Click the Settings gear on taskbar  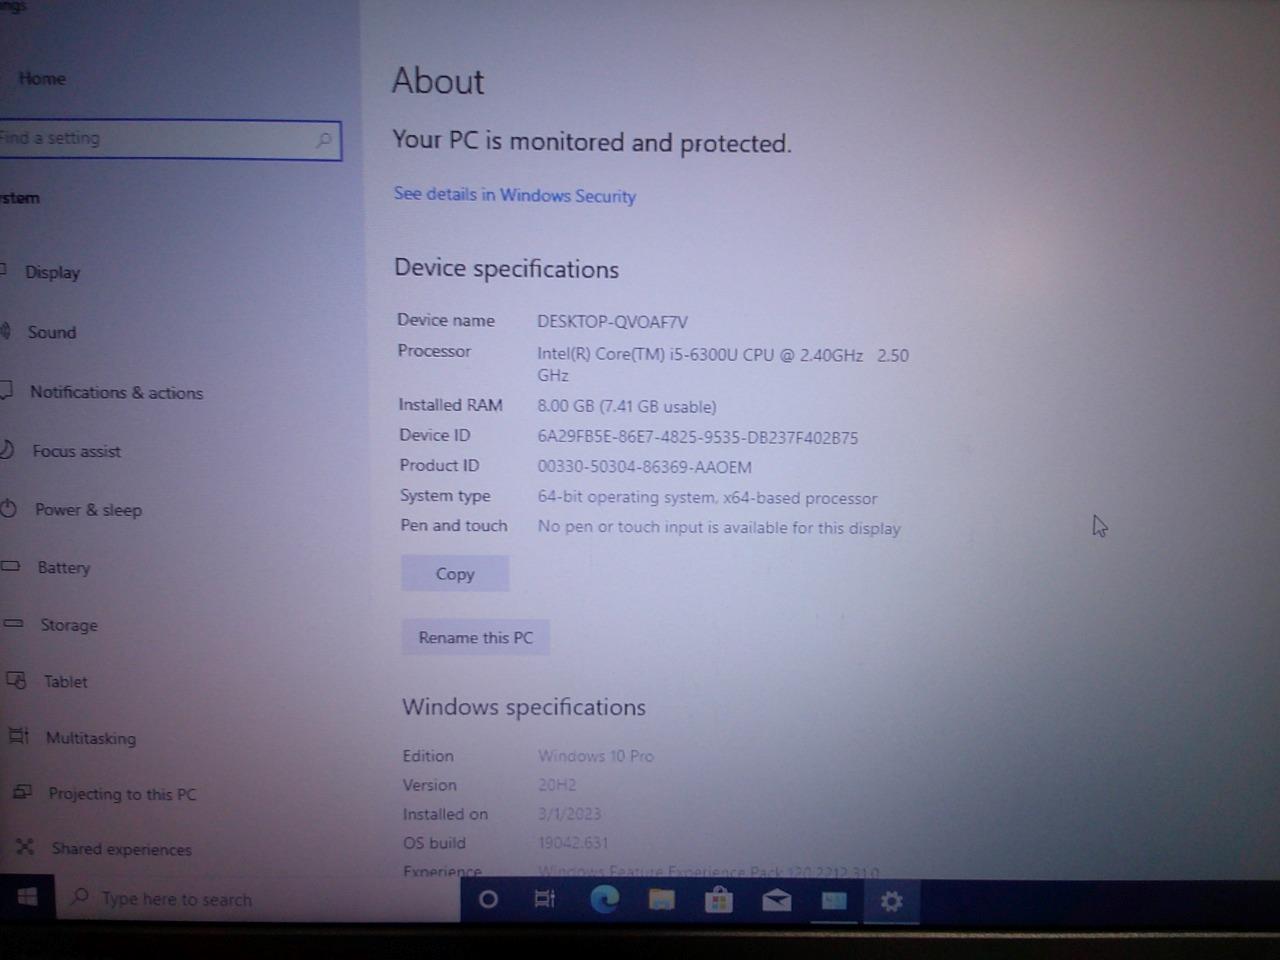click(x=891, y=902)
